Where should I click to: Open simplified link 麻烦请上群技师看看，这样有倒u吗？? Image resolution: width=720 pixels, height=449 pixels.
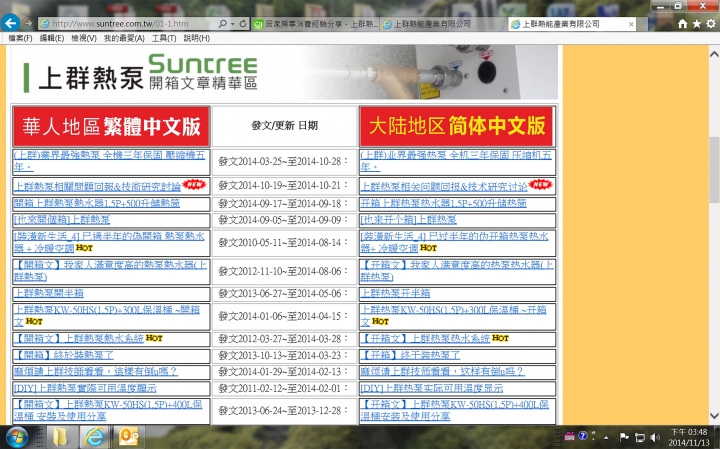point(442,371)
